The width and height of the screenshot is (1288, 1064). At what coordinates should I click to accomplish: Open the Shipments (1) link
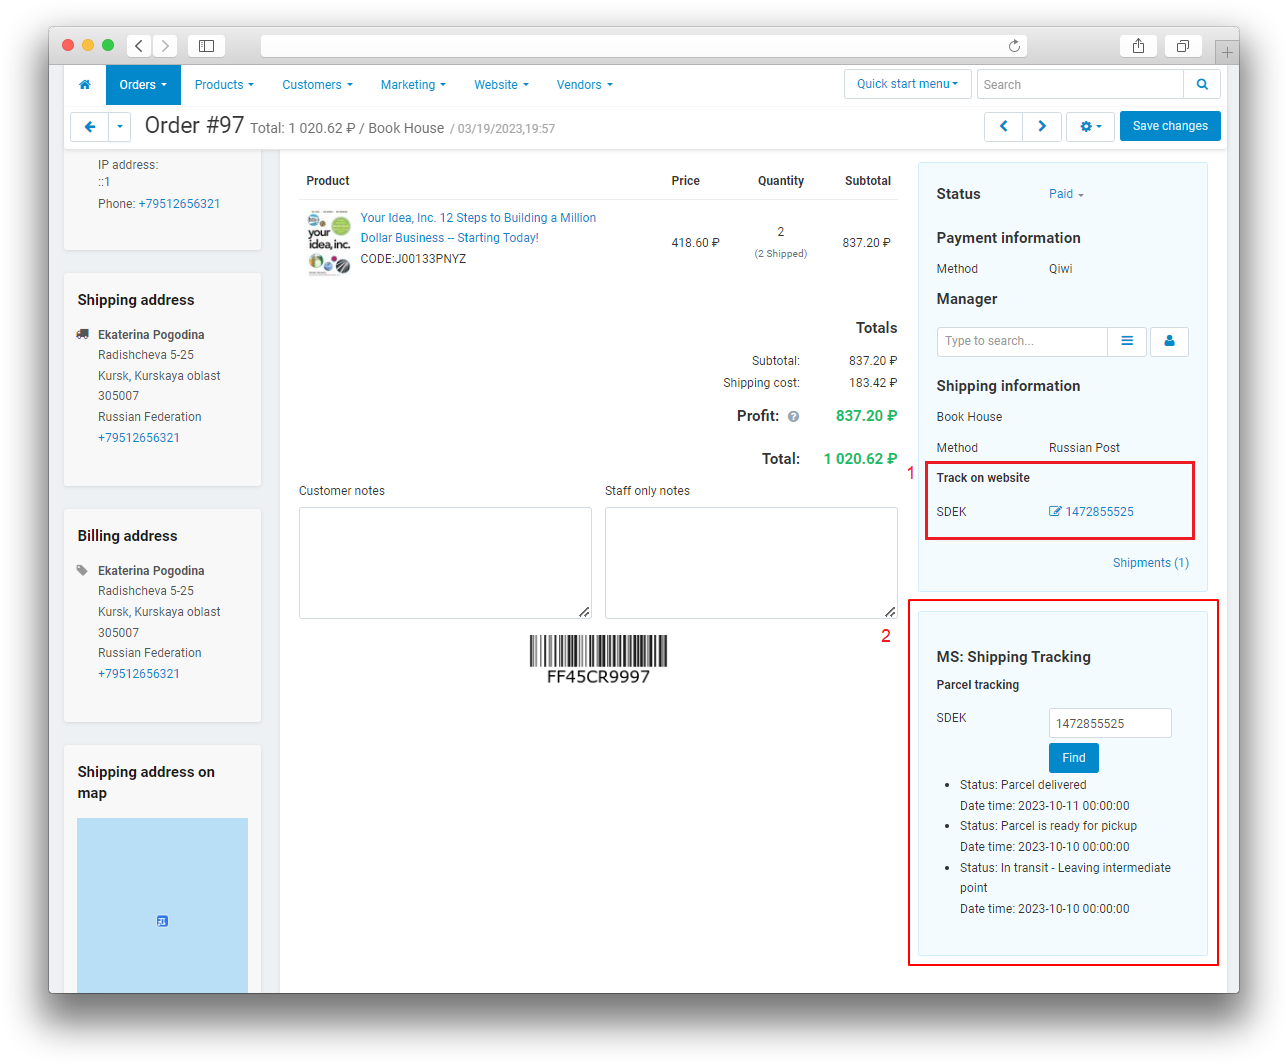[x=1150, y=563]
